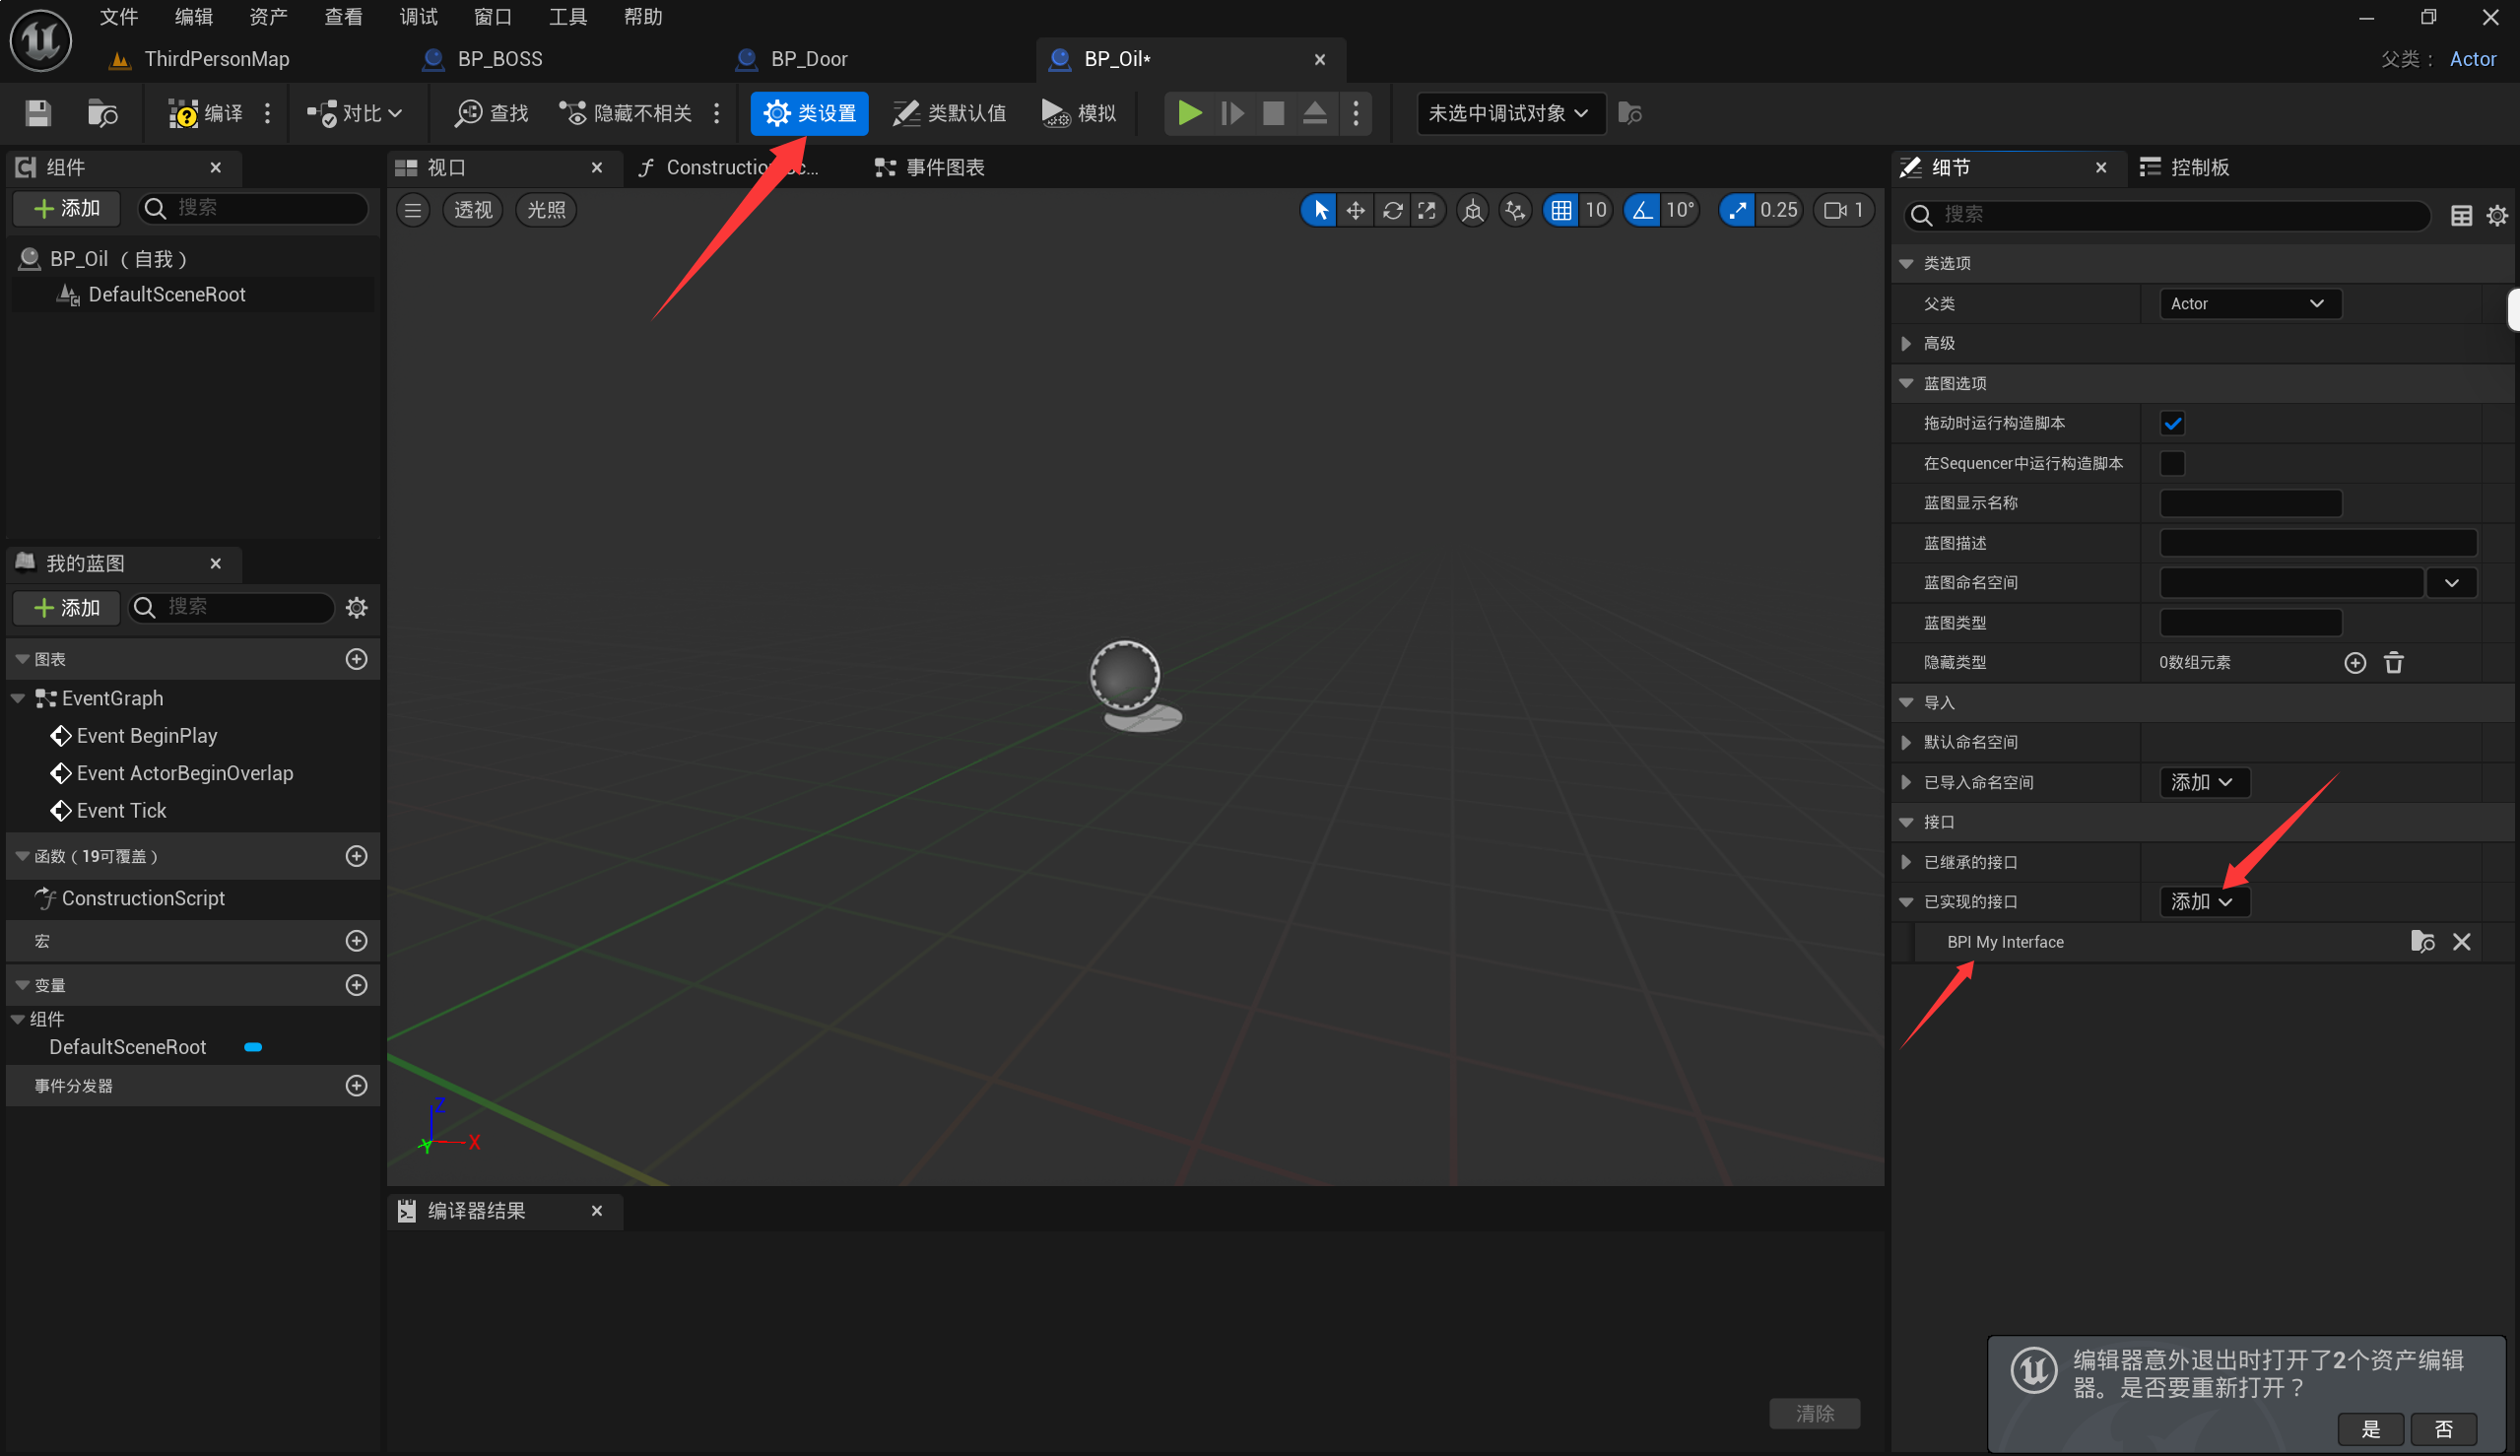Screen dimensions: 2520x1456
Task: Uncheck run construction script on drag
Action: [x=2172, y=423]
